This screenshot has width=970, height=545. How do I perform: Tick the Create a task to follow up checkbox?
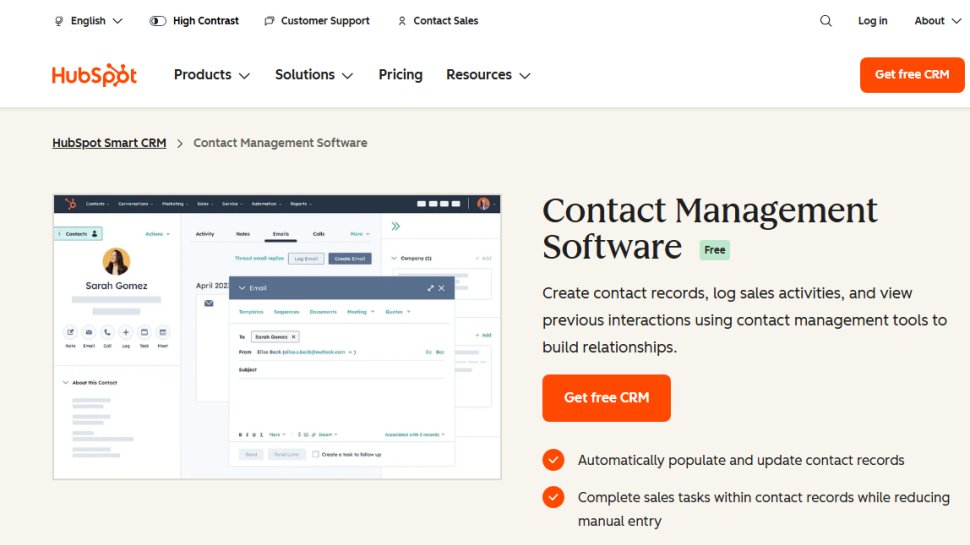coord(315,454)
